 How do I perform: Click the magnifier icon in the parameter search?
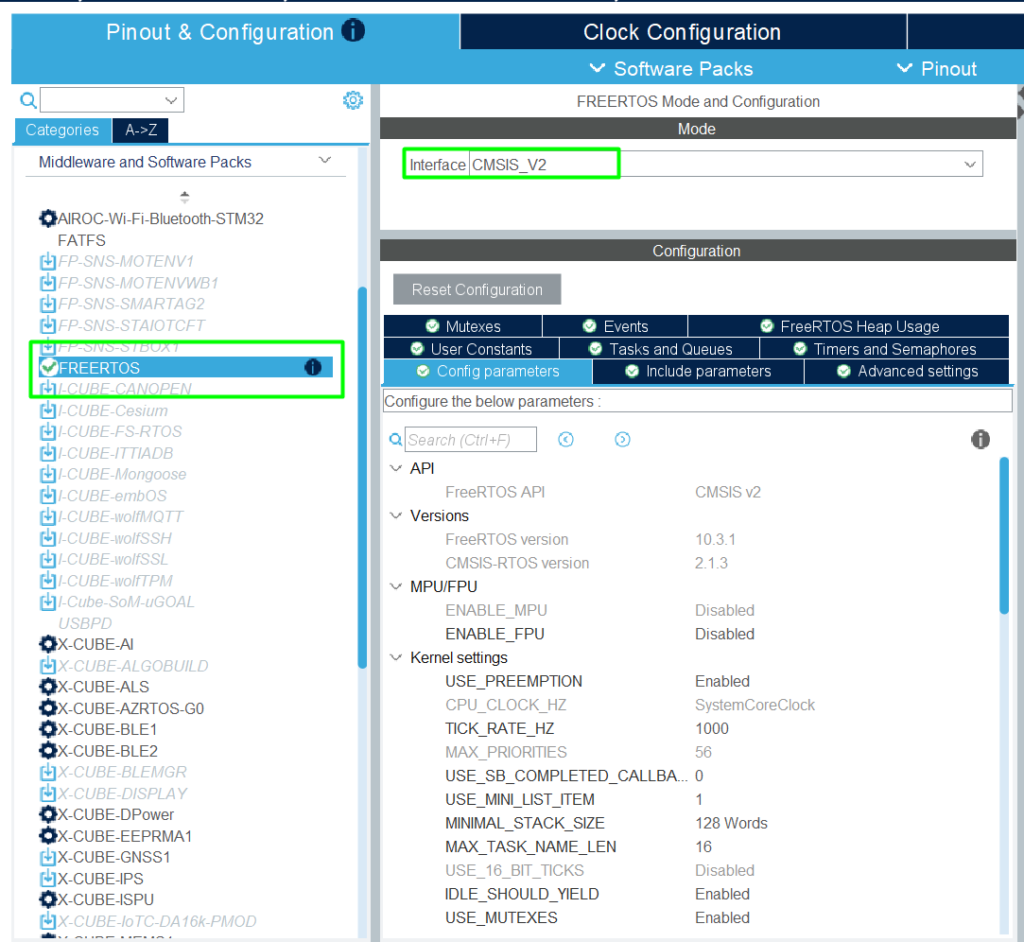click(x=396, y=440)
